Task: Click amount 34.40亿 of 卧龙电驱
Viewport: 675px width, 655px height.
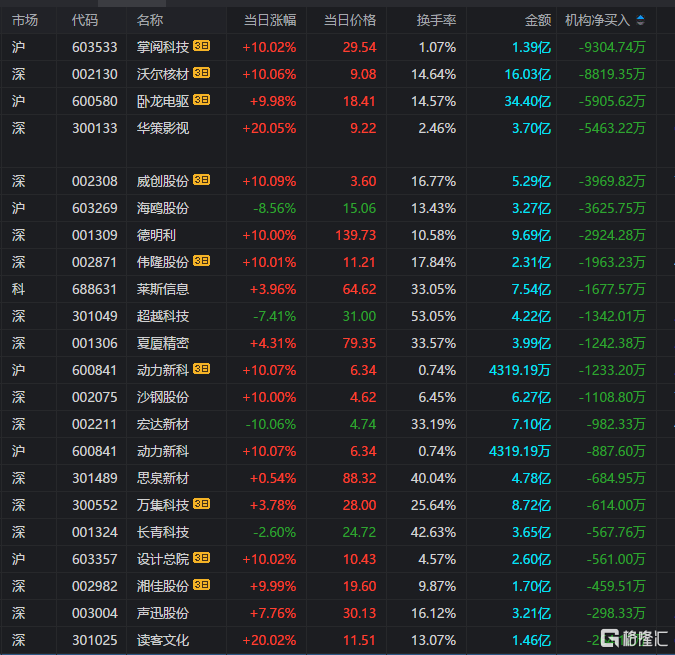Action: click(x=528, y=101)
